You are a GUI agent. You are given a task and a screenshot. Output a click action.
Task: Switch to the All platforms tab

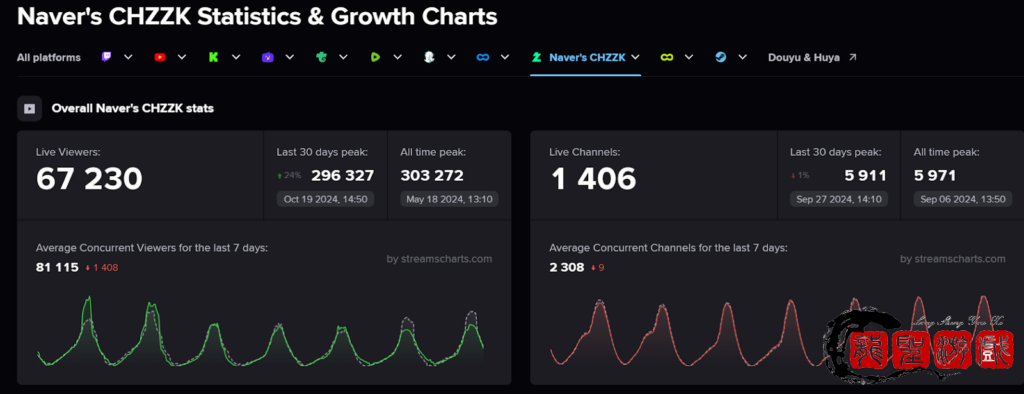[x=49, y=57]
